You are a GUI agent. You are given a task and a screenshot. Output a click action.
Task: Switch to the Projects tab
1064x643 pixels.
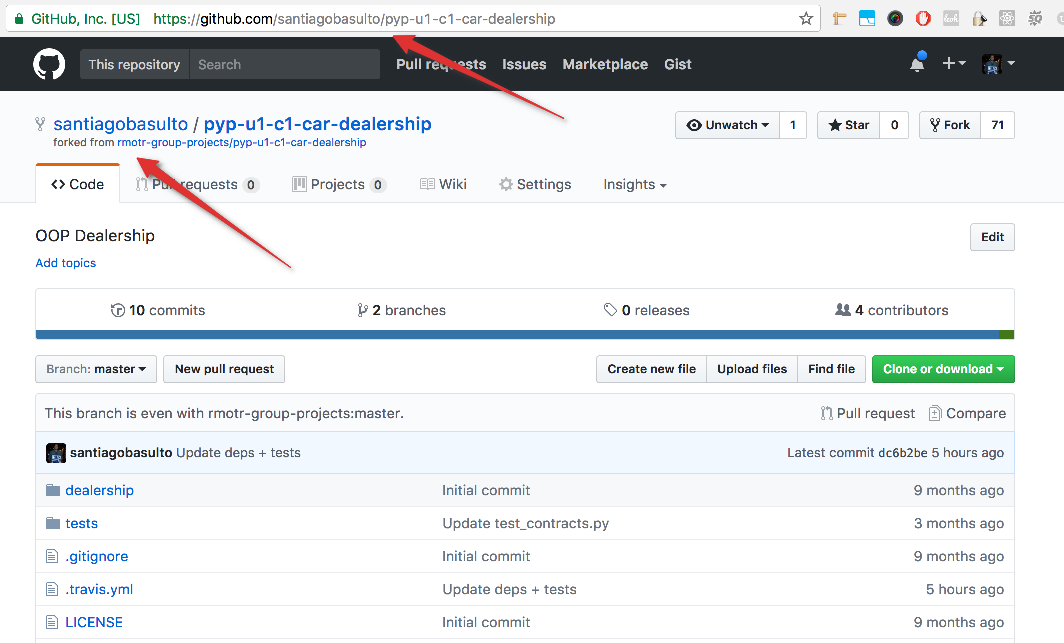click(x=339, y=184)
